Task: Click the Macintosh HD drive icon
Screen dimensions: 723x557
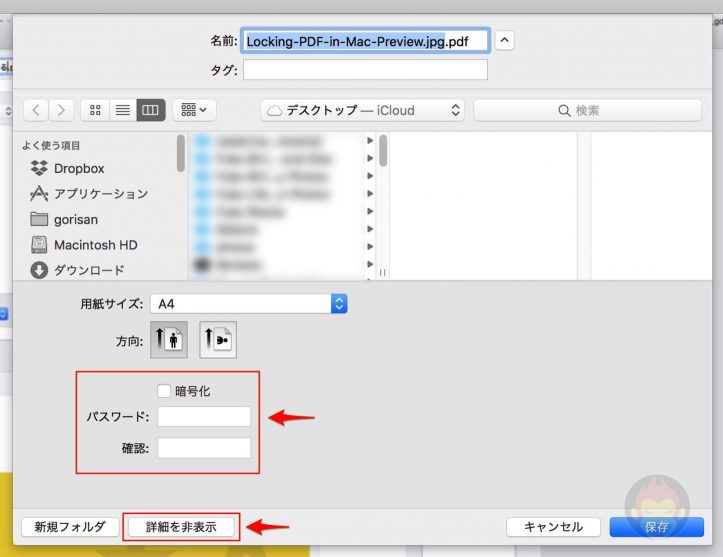Action: coord(39,245)
